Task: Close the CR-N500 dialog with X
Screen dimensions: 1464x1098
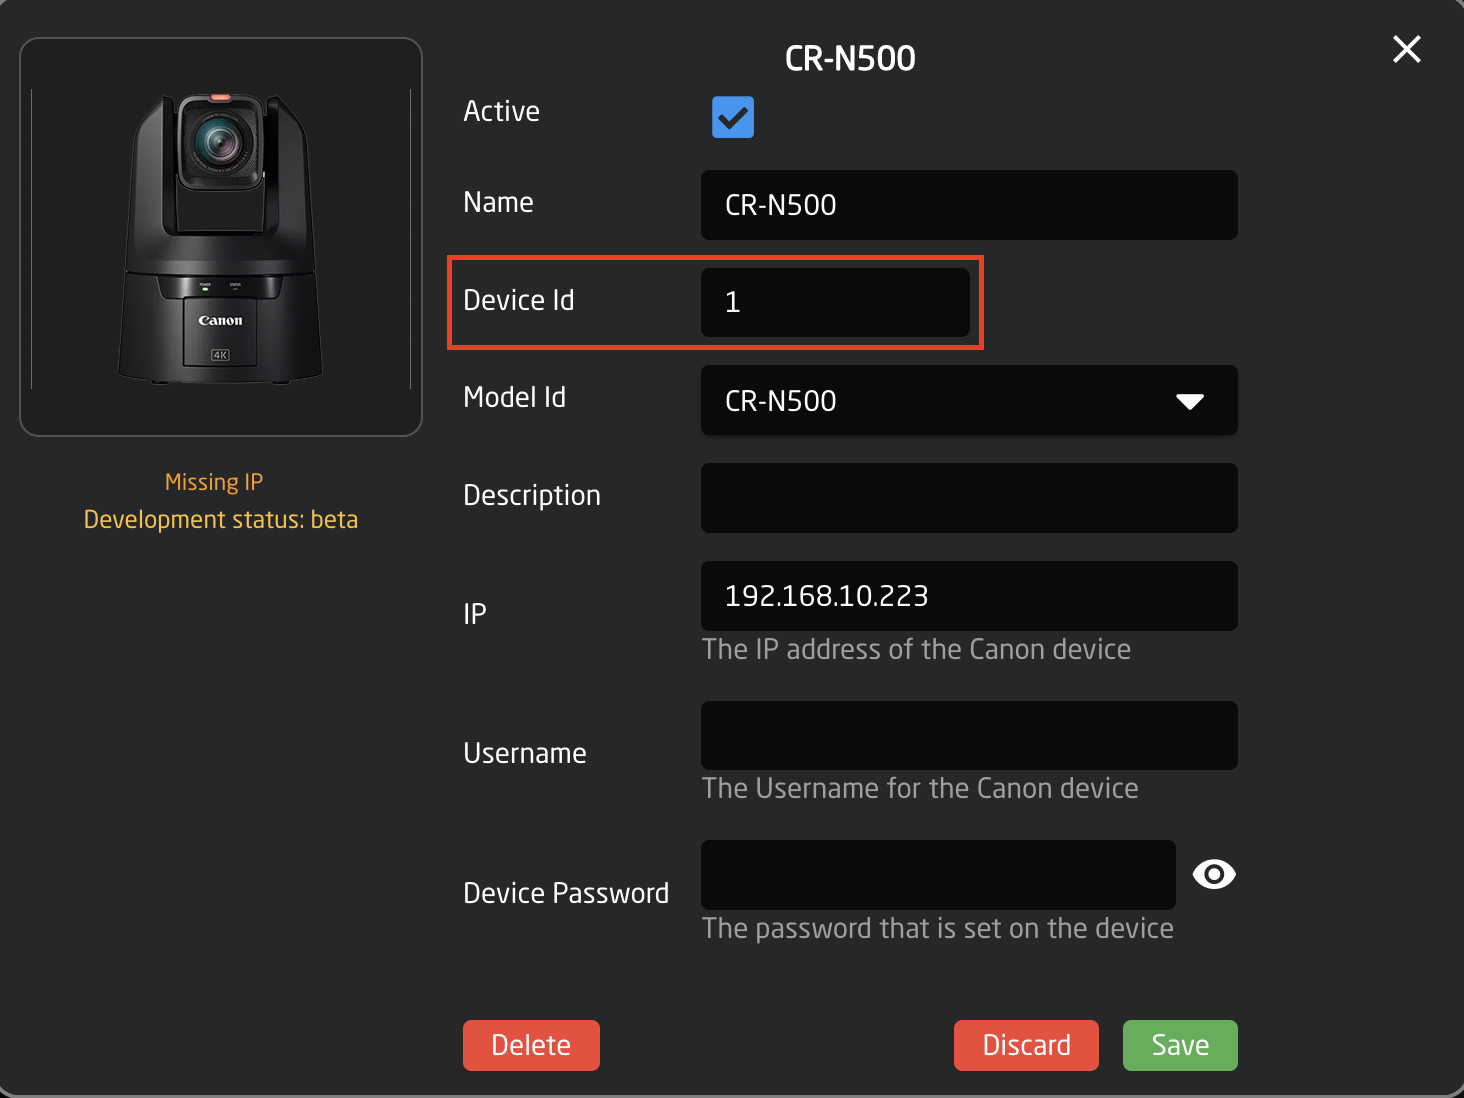Action: coord(1406,49)
